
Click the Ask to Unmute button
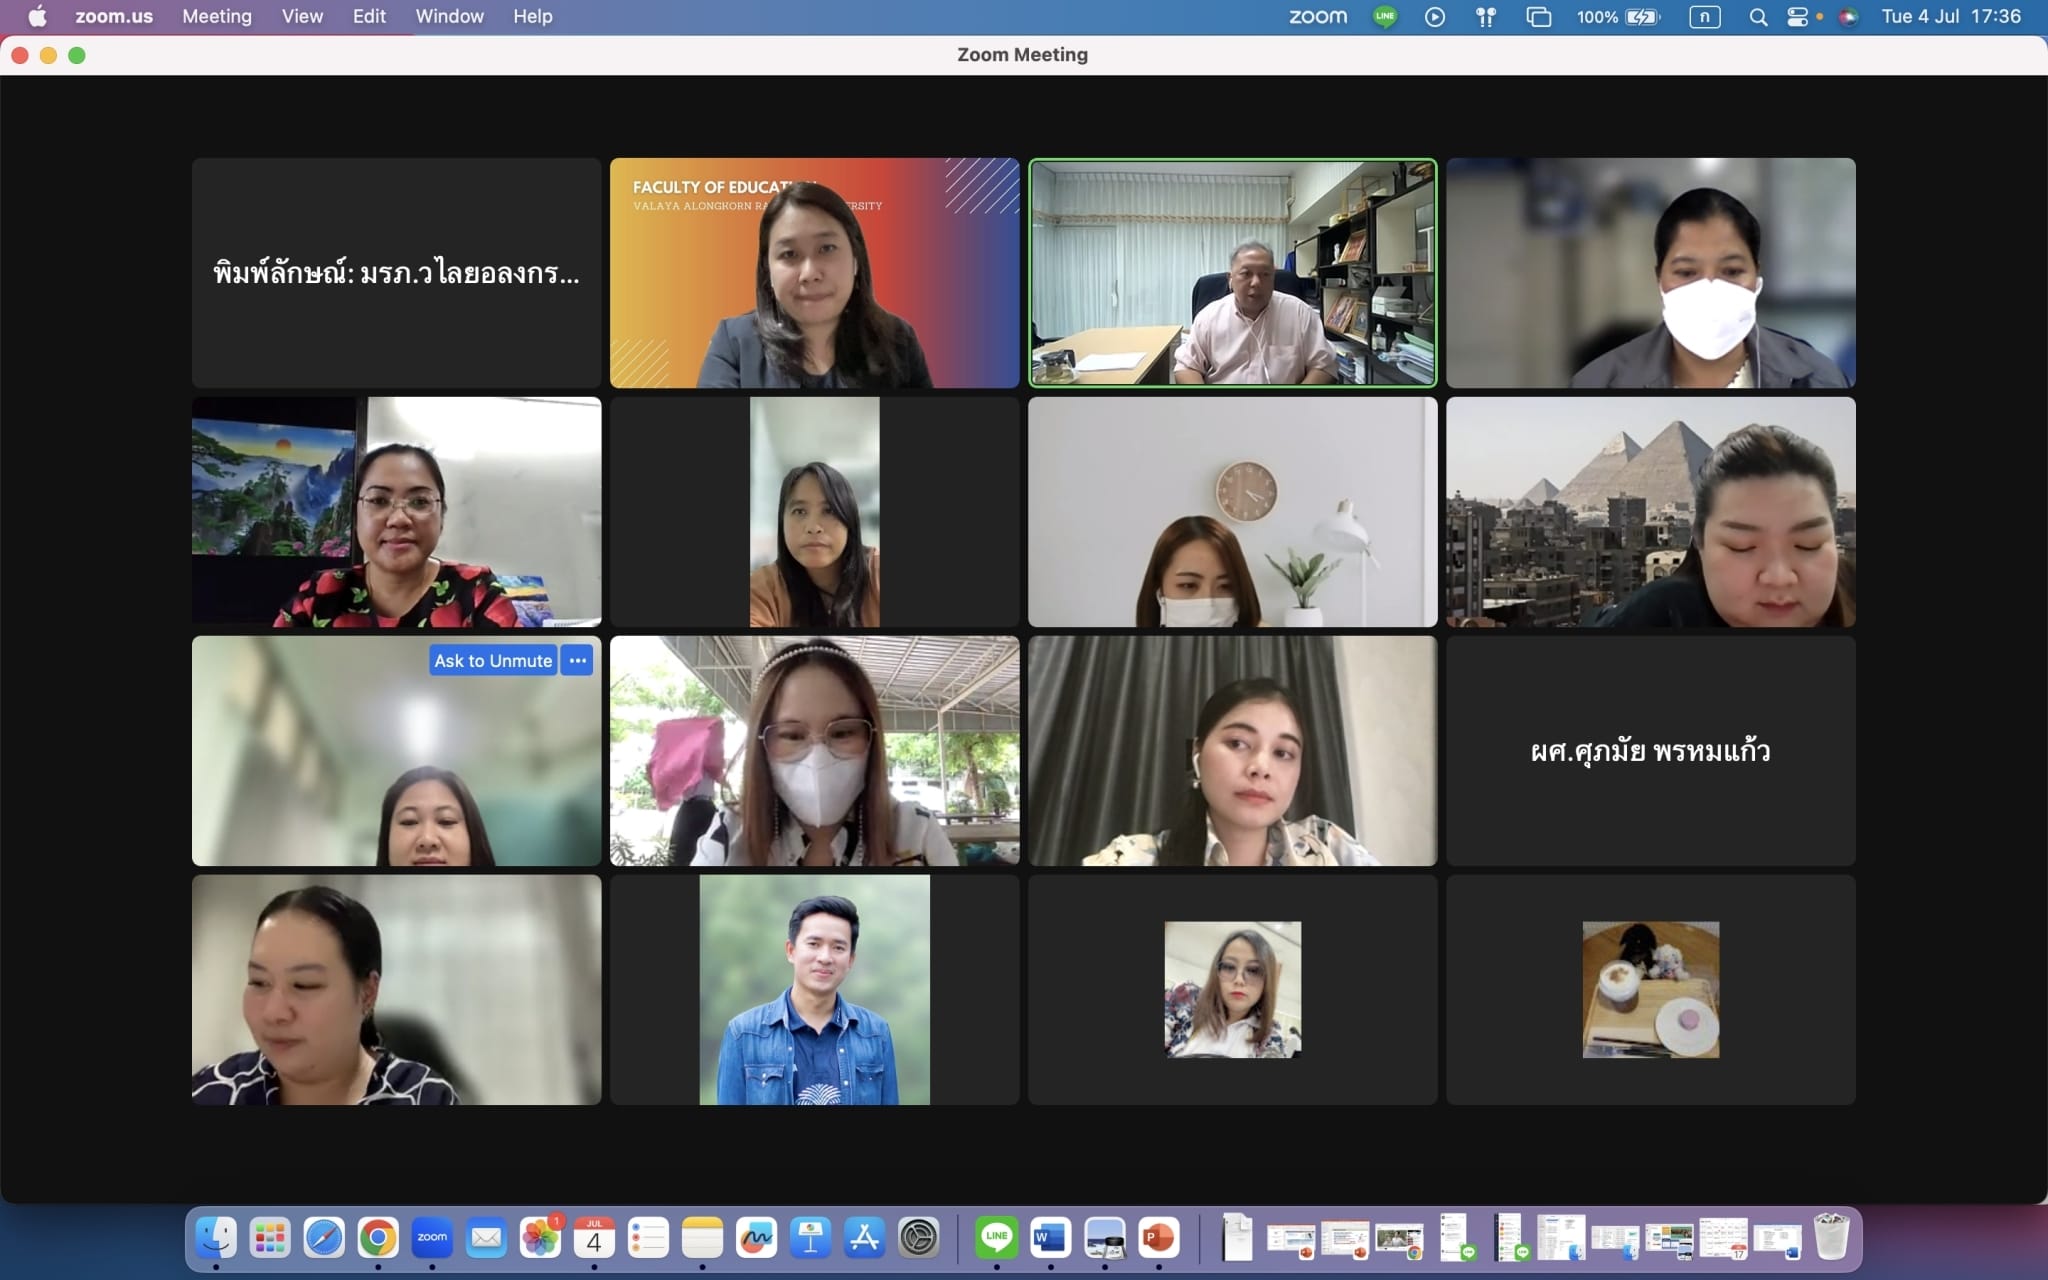coord(492,661)
